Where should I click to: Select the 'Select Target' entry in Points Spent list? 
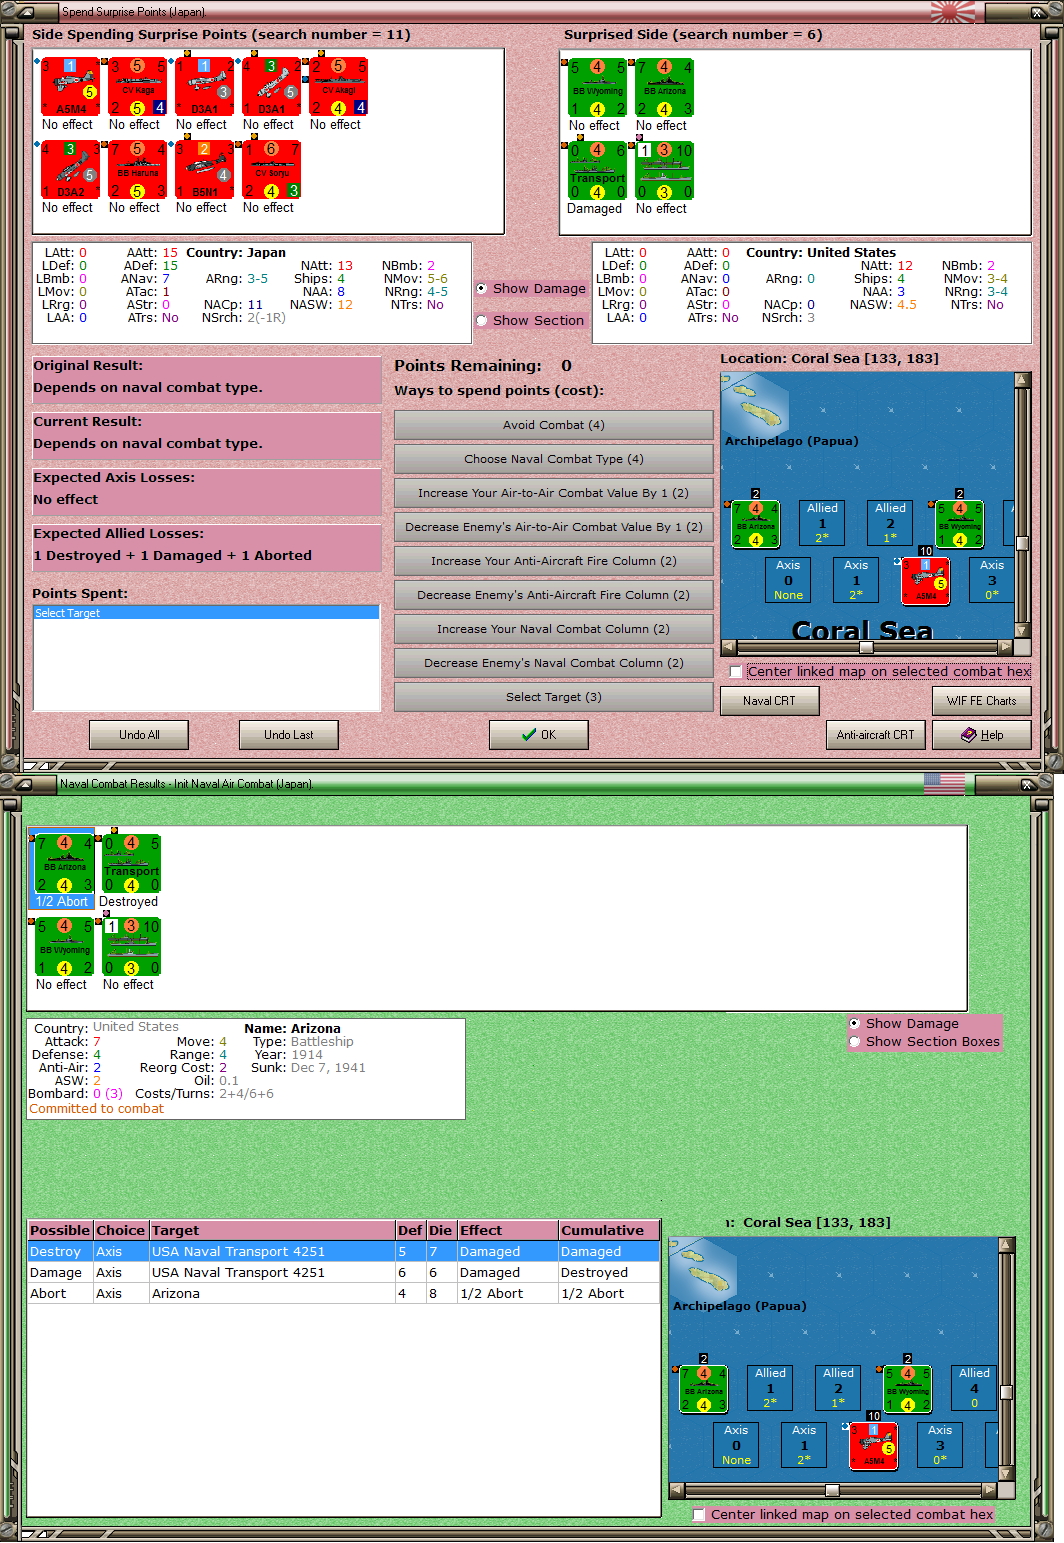click(x=206, y=613)
